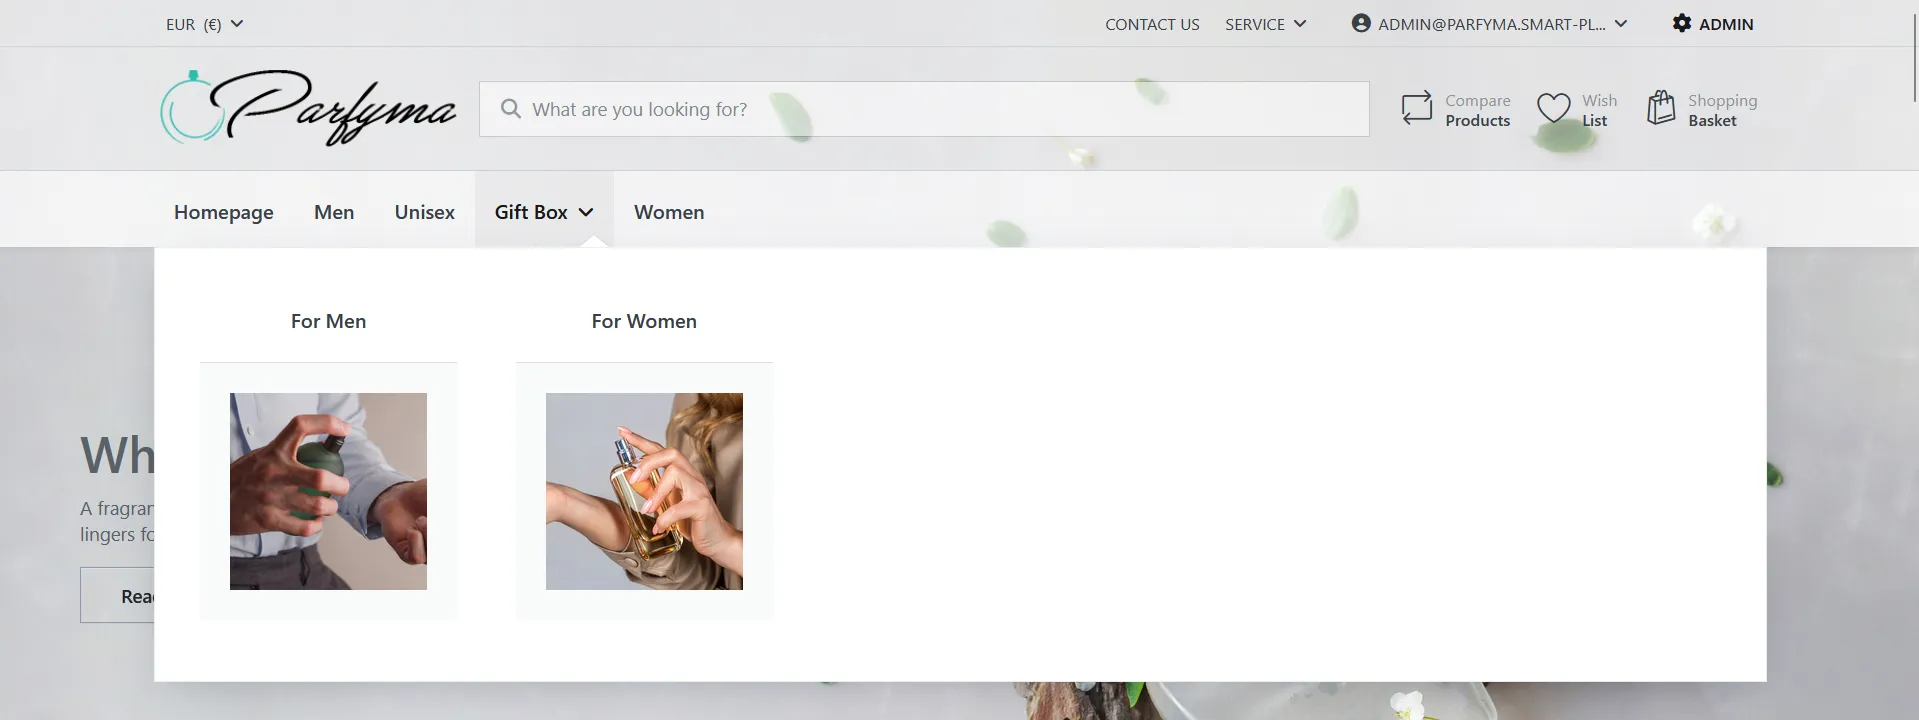Open the Wish List heart icon
Image resolution: width=1919 pixels, height=720 pixels.
coord(1553,108)
